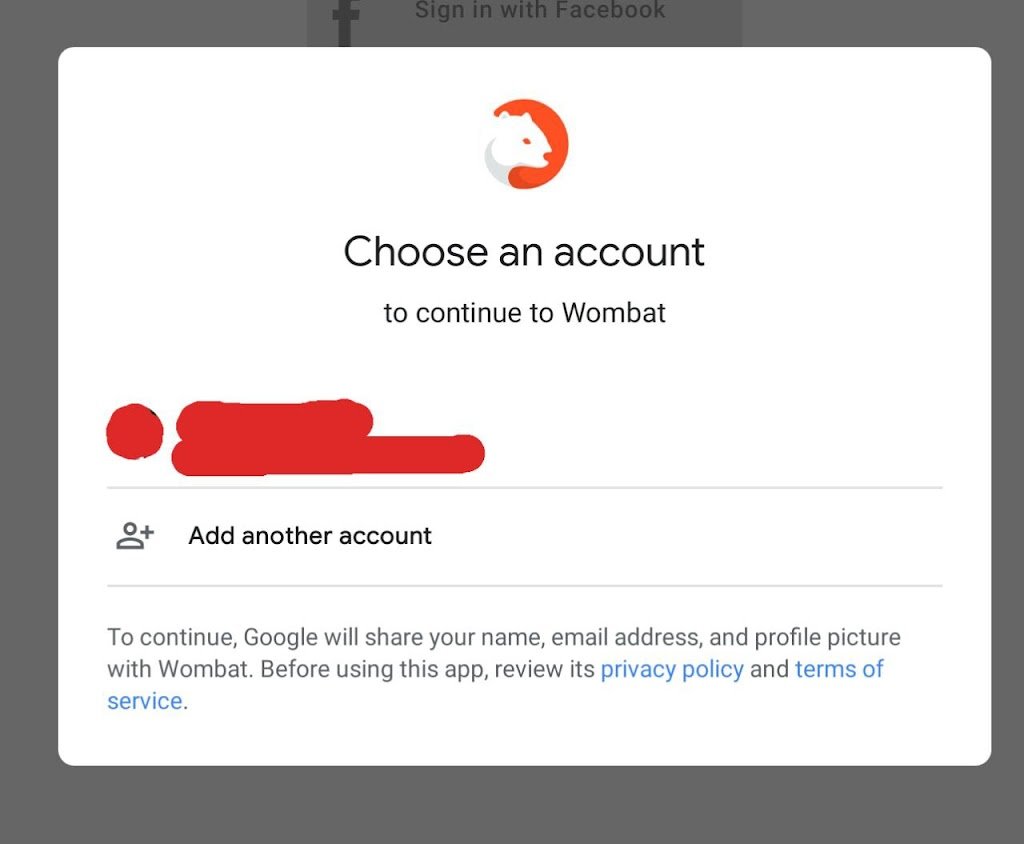
Task: Click the Google data sharing disclosure paragraph
Action: pyautogui.click(x=504, y=669)
